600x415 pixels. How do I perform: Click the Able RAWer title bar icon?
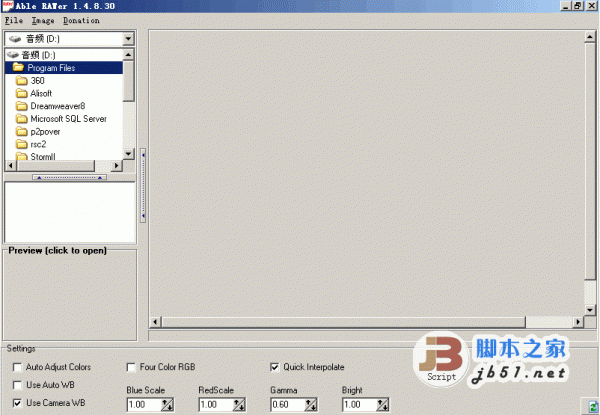[x=8, y=6]
